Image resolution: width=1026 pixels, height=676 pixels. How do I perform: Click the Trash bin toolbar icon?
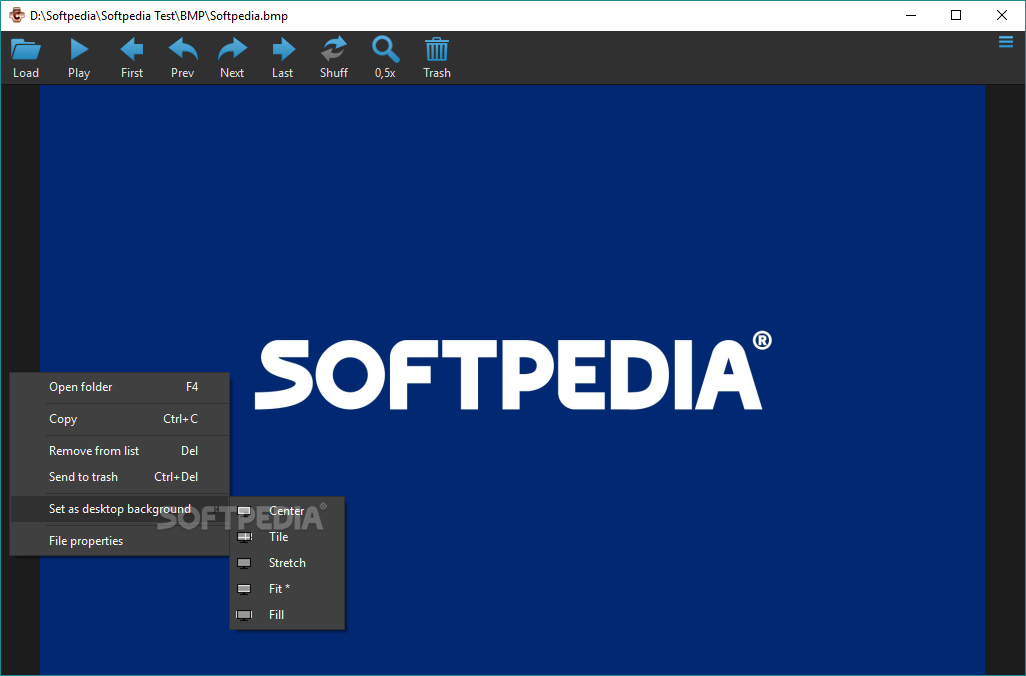tap(436, 58)
